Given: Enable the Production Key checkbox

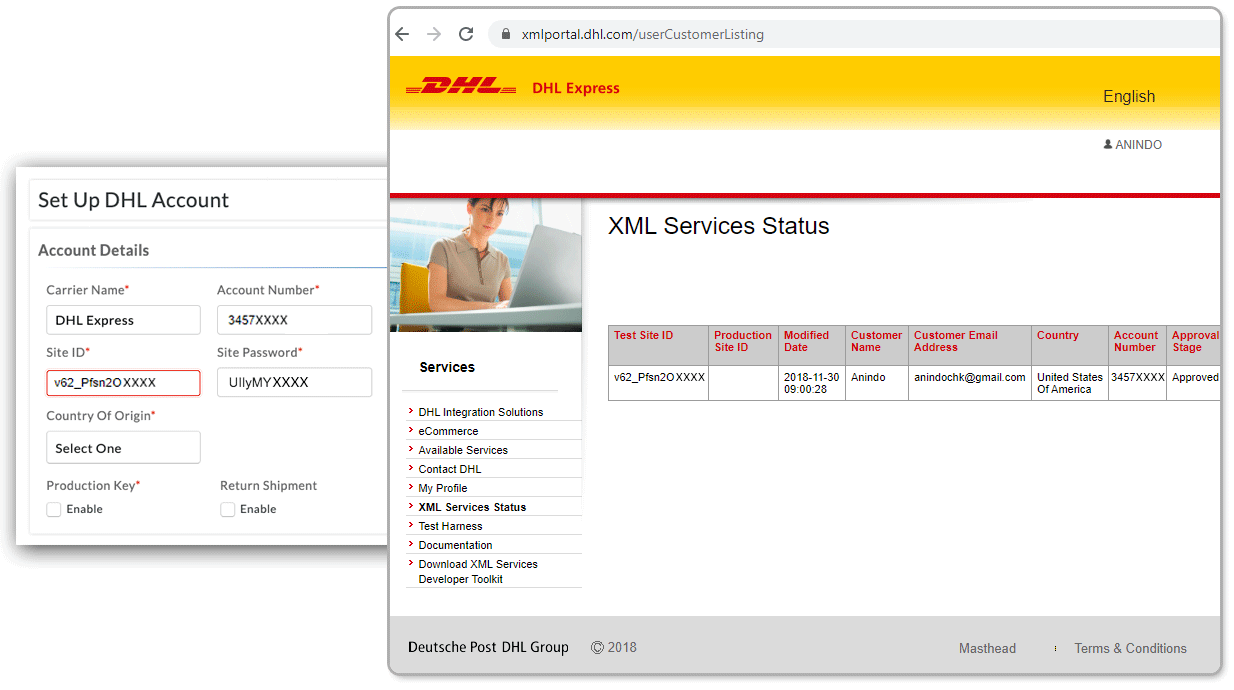Looking at the screenshot, I should point(53,509).
